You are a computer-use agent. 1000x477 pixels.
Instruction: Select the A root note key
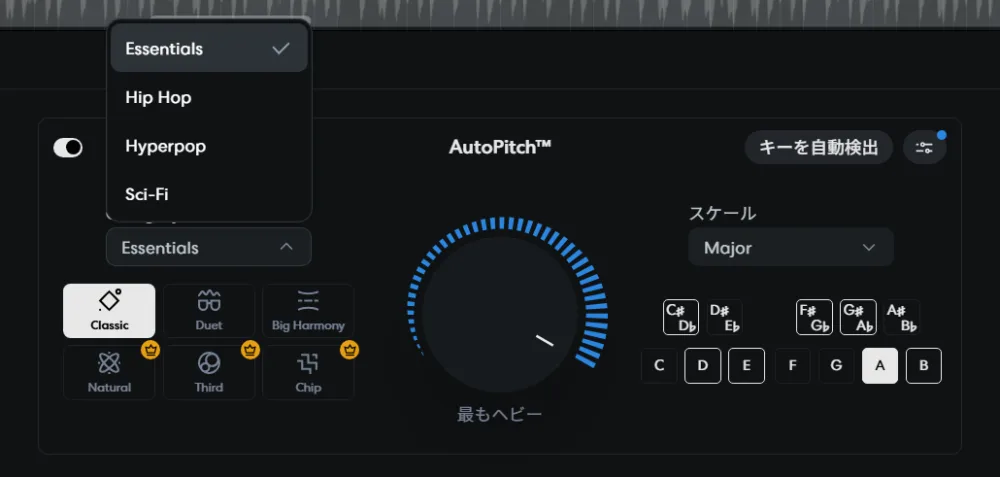(x=880, y=366)
